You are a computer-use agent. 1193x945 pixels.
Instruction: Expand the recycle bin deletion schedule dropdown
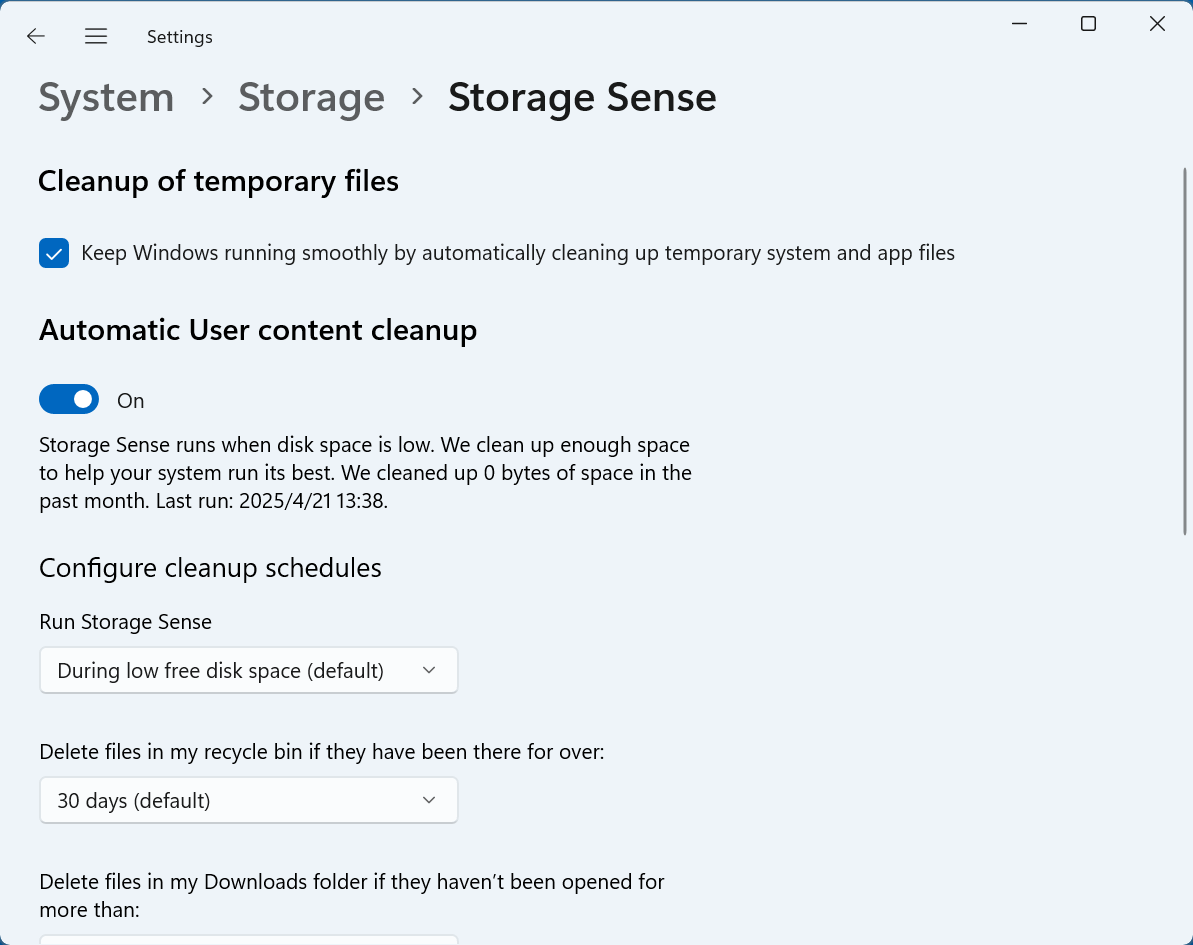(248, 800)
